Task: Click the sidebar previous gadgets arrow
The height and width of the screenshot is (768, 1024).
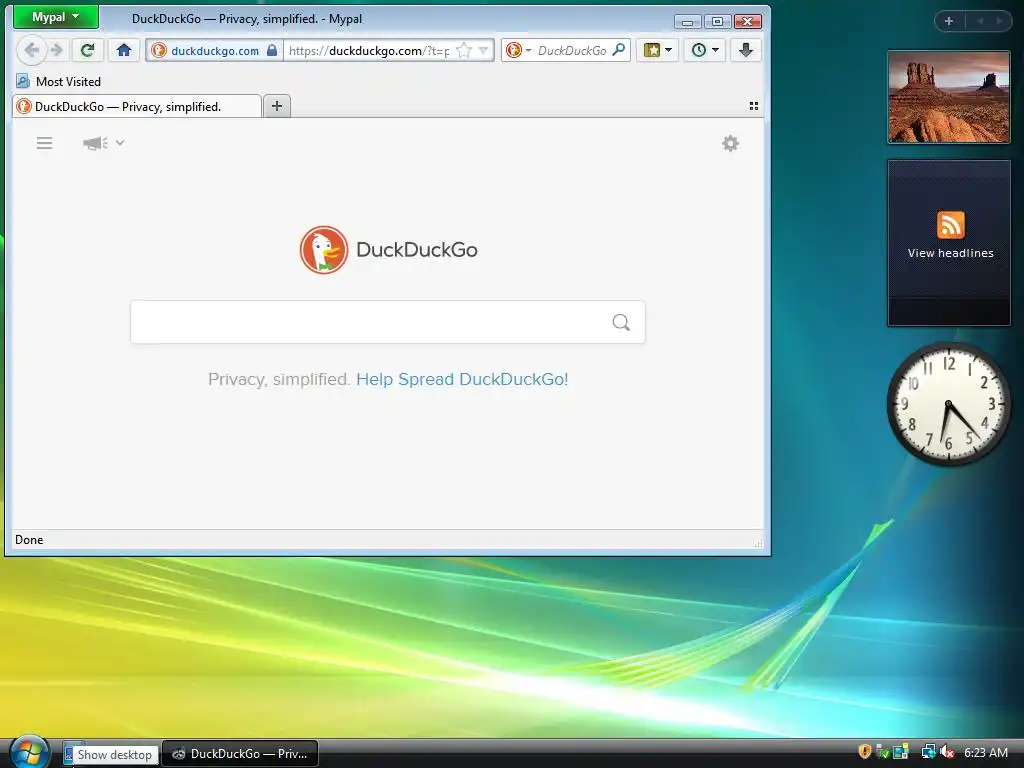Action: tap(980, 21)
